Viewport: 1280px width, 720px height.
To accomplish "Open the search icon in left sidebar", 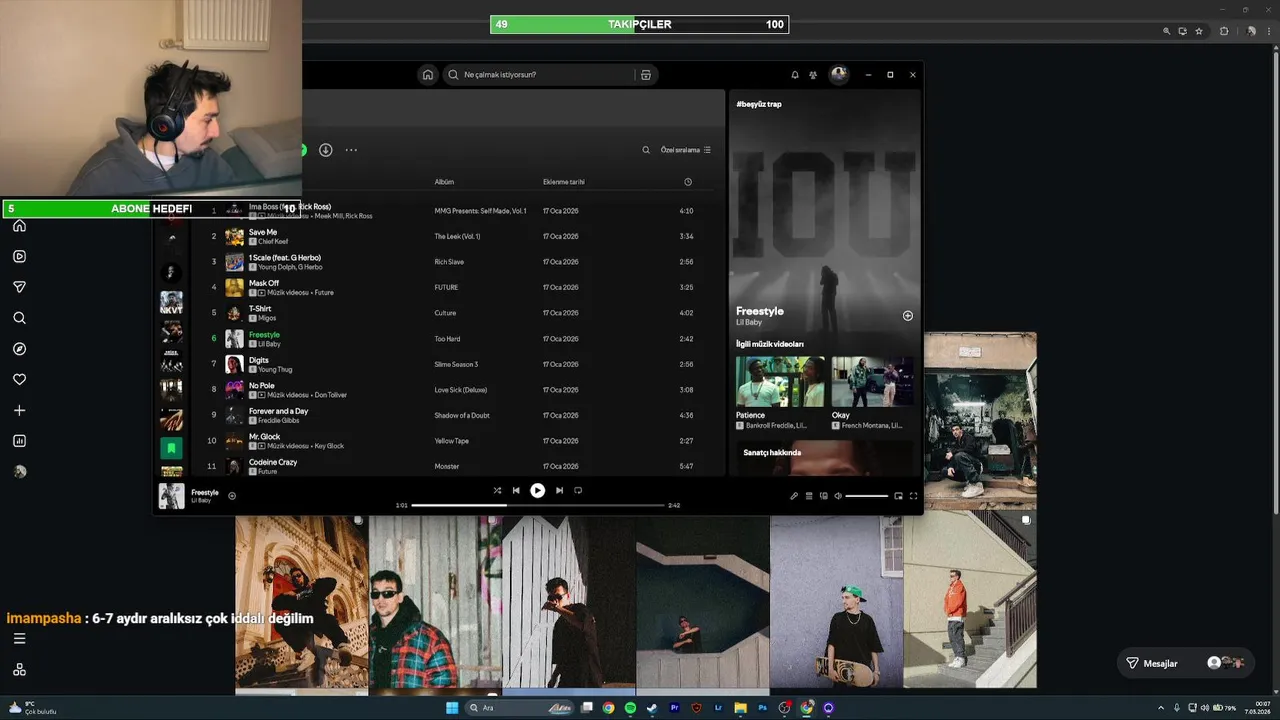I will pos(19,318).
